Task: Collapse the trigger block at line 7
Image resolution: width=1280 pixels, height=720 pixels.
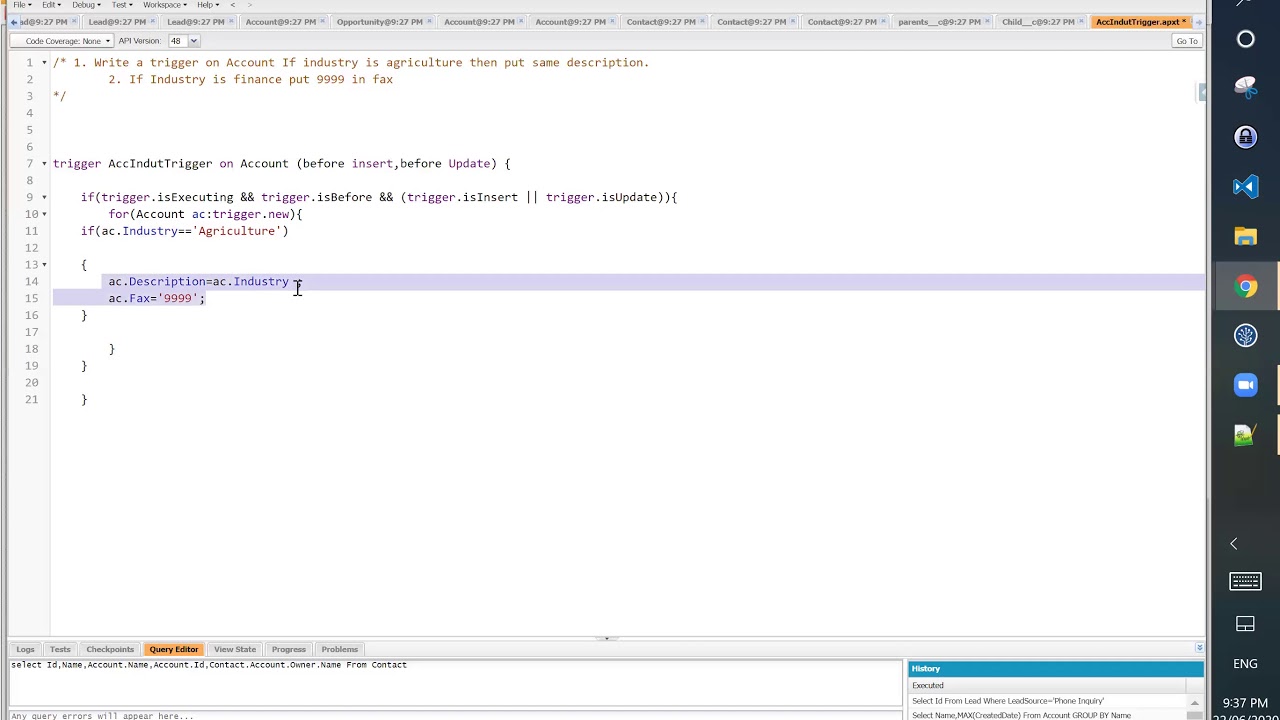Action: 44,164
